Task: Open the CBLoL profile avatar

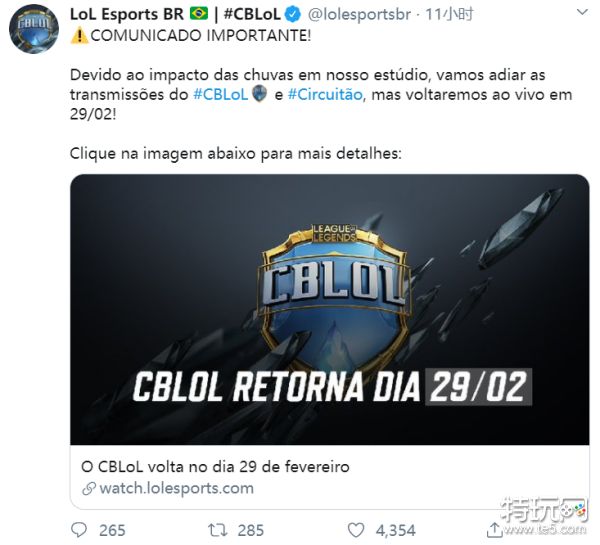Action: tap(34, 29)
